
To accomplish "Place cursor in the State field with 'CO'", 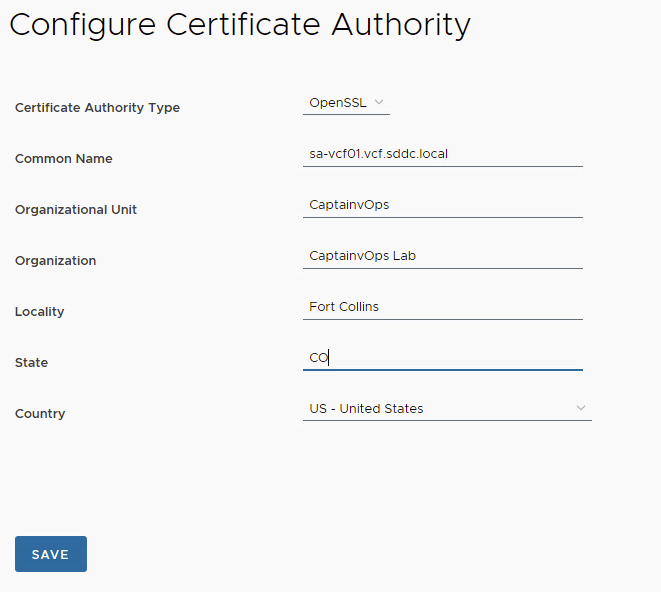I will 442,357.
